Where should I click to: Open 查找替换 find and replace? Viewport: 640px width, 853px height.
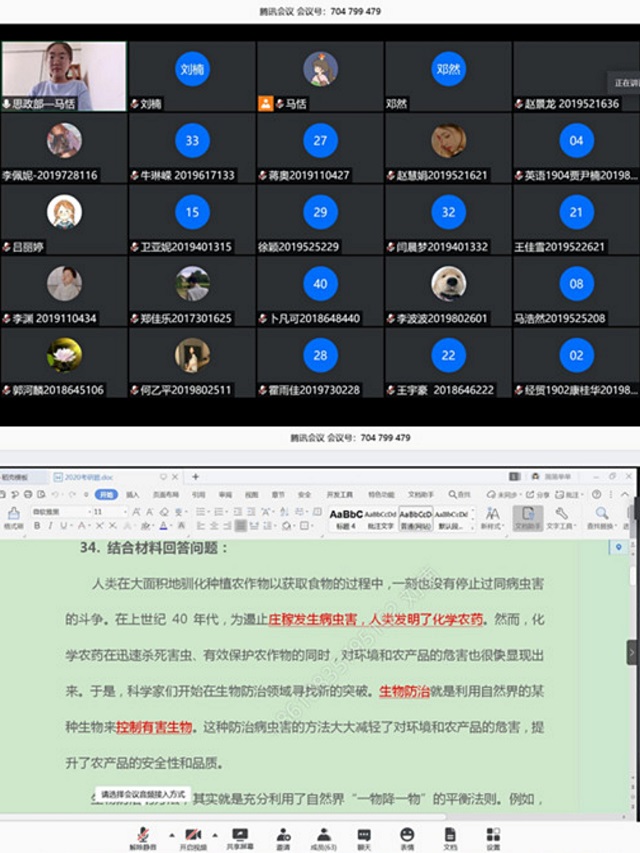coord(602,518)
